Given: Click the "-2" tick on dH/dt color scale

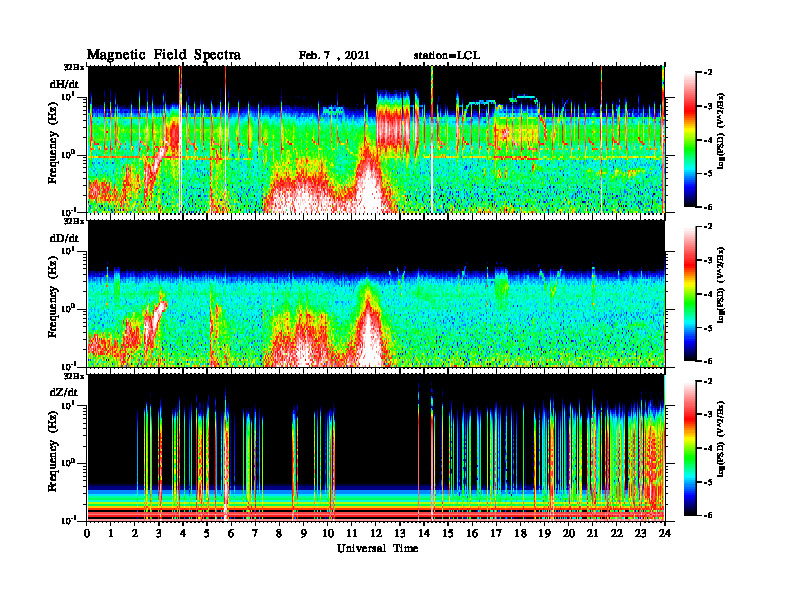Looking at the screenshot, I should click(708, 73).
